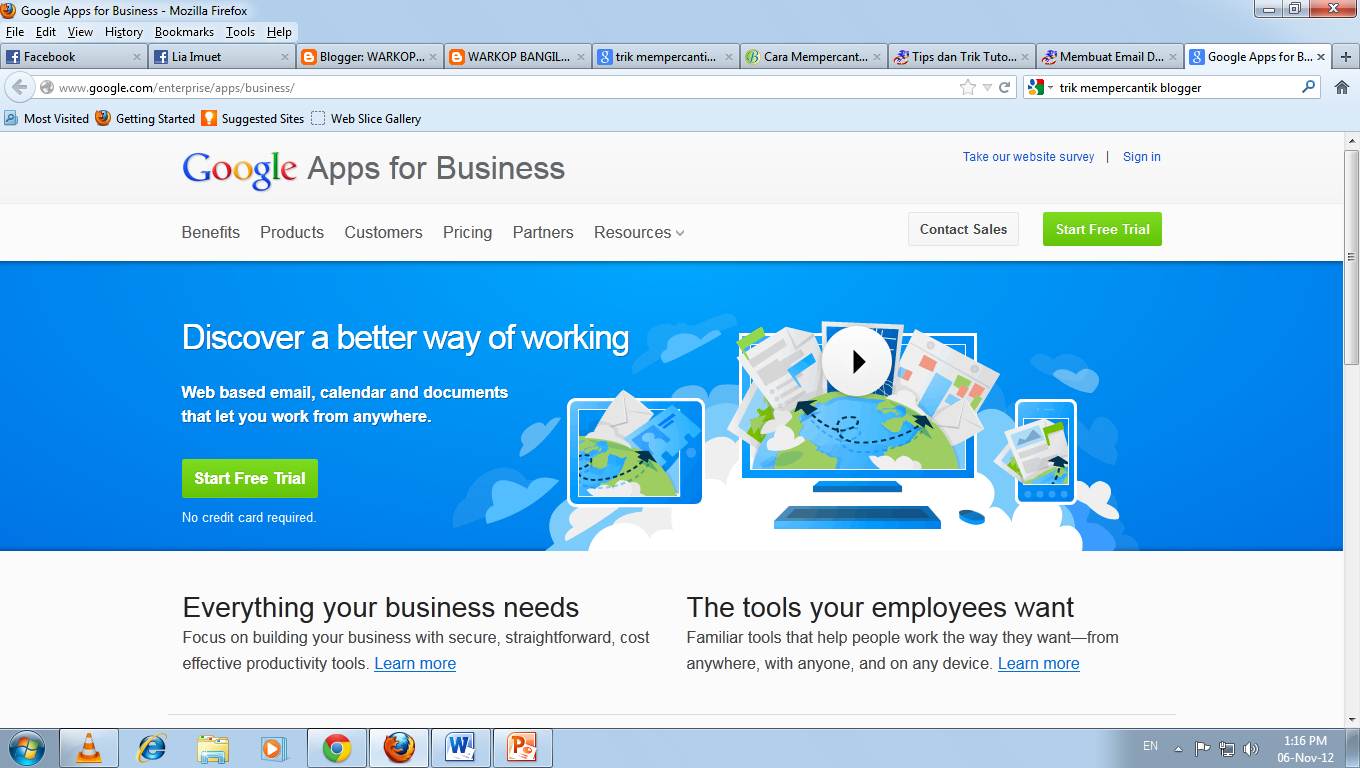Open Take our website survey link
The height and width of the screenshot is (768, 1360).
coord(1028,157)
